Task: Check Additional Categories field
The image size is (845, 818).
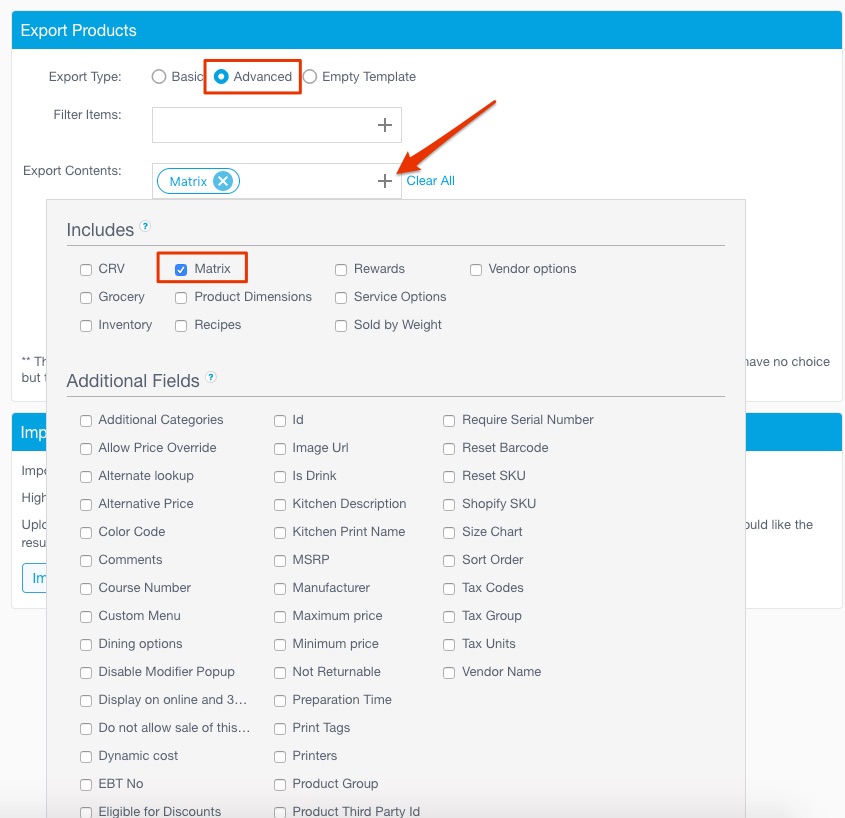Action: click(x=86, y=420)
